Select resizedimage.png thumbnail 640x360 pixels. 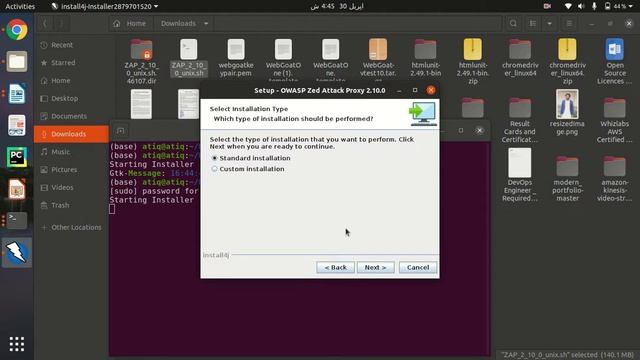tap(567, 113)
